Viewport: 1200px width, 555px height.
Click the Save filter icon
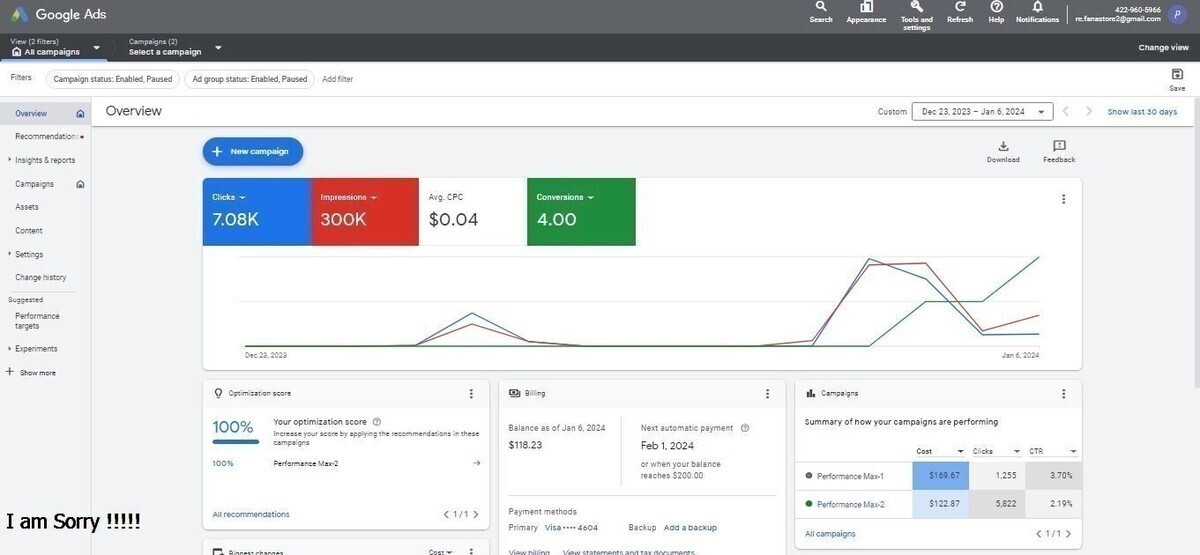pyautogui.click(x=1177, y=75)
